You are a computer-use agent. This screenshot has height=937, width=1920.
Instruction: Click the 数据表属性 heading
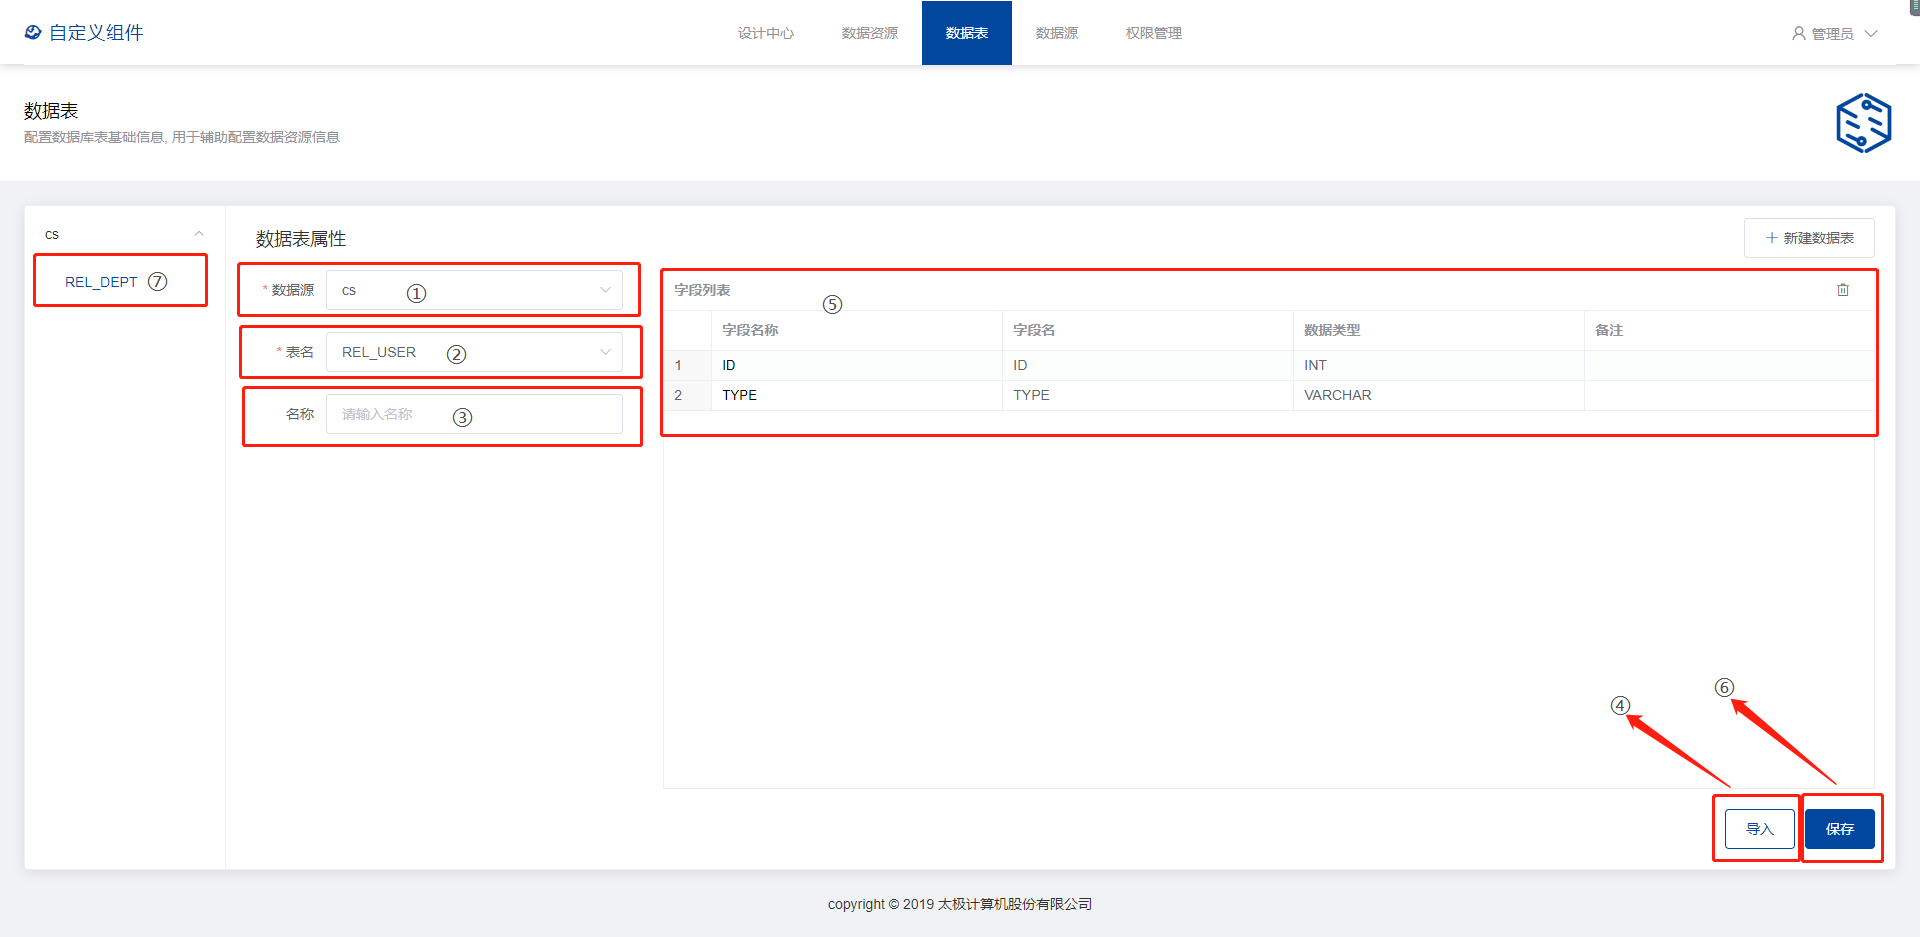tap(301, 239)
